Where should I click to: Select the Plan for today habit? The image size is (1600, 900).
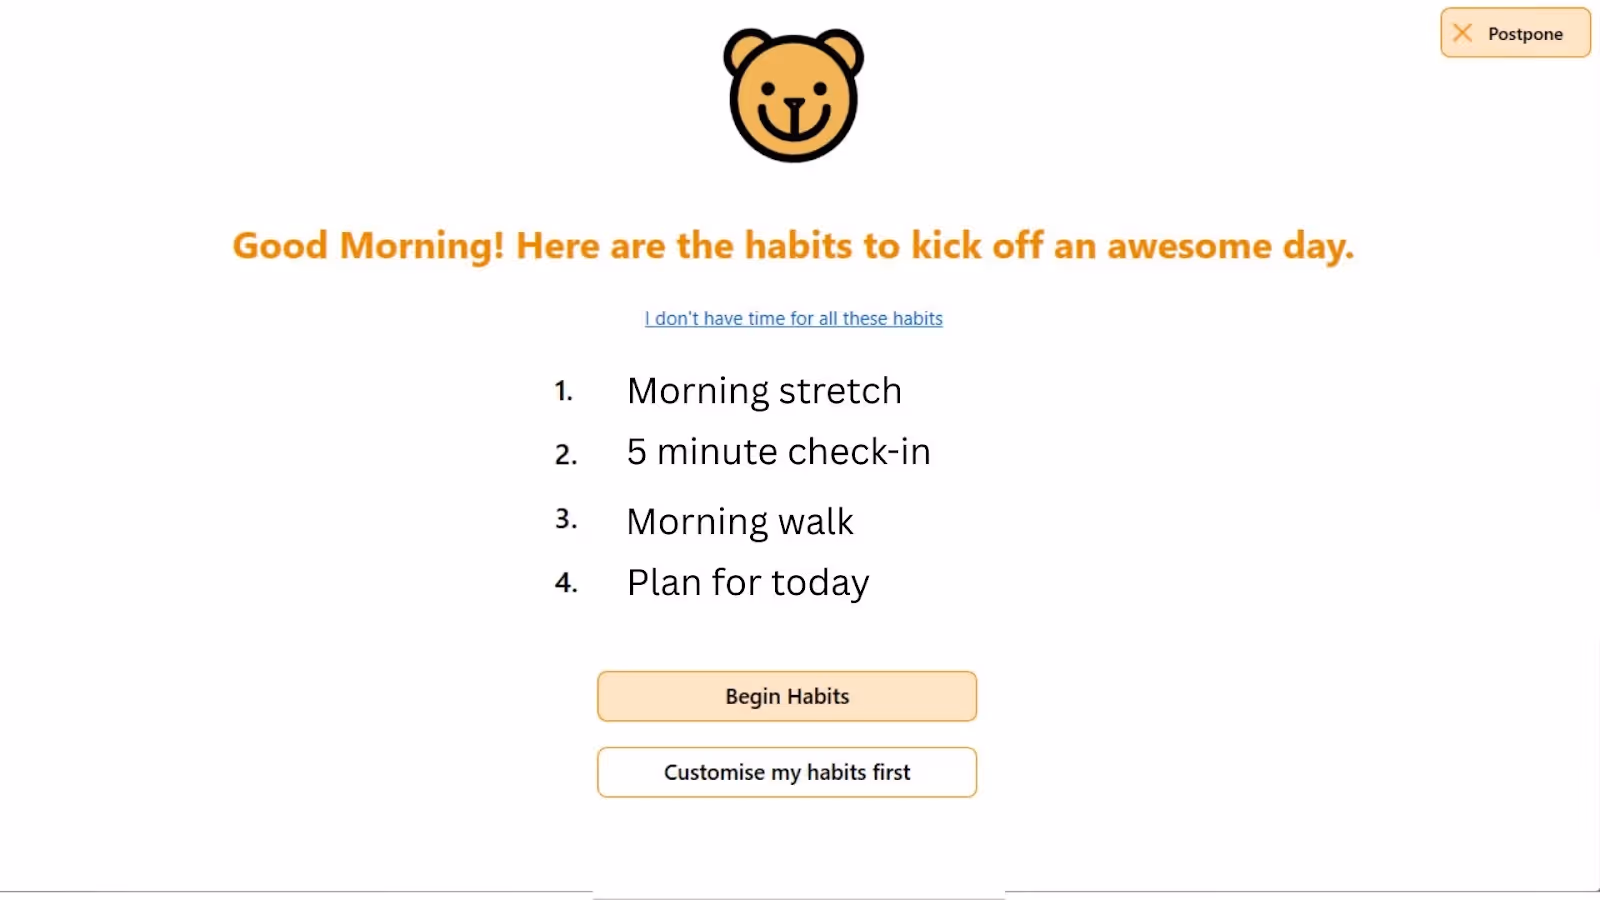point(748,582)
